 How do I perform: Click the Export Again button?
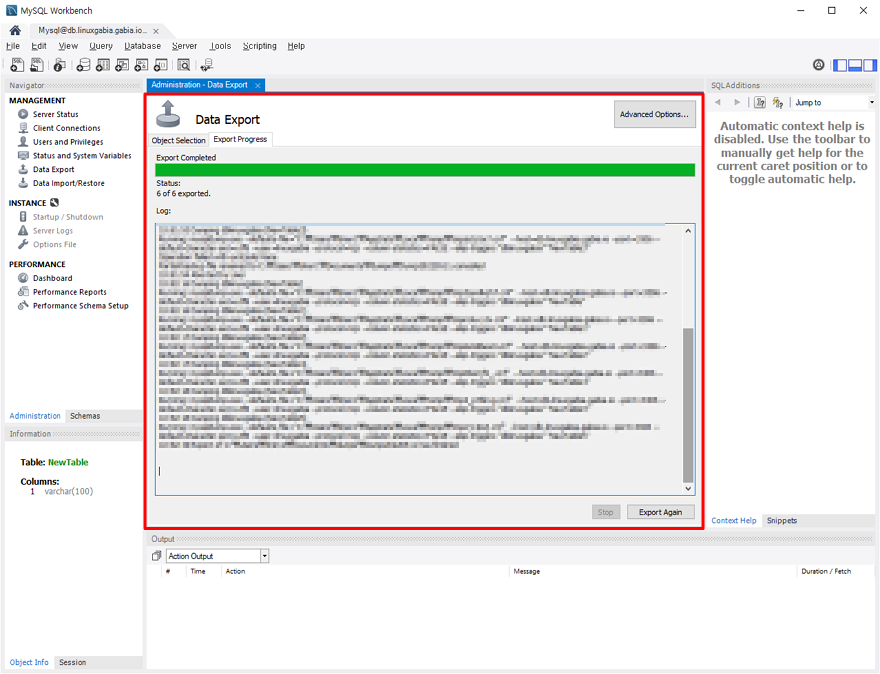(660, 512)
